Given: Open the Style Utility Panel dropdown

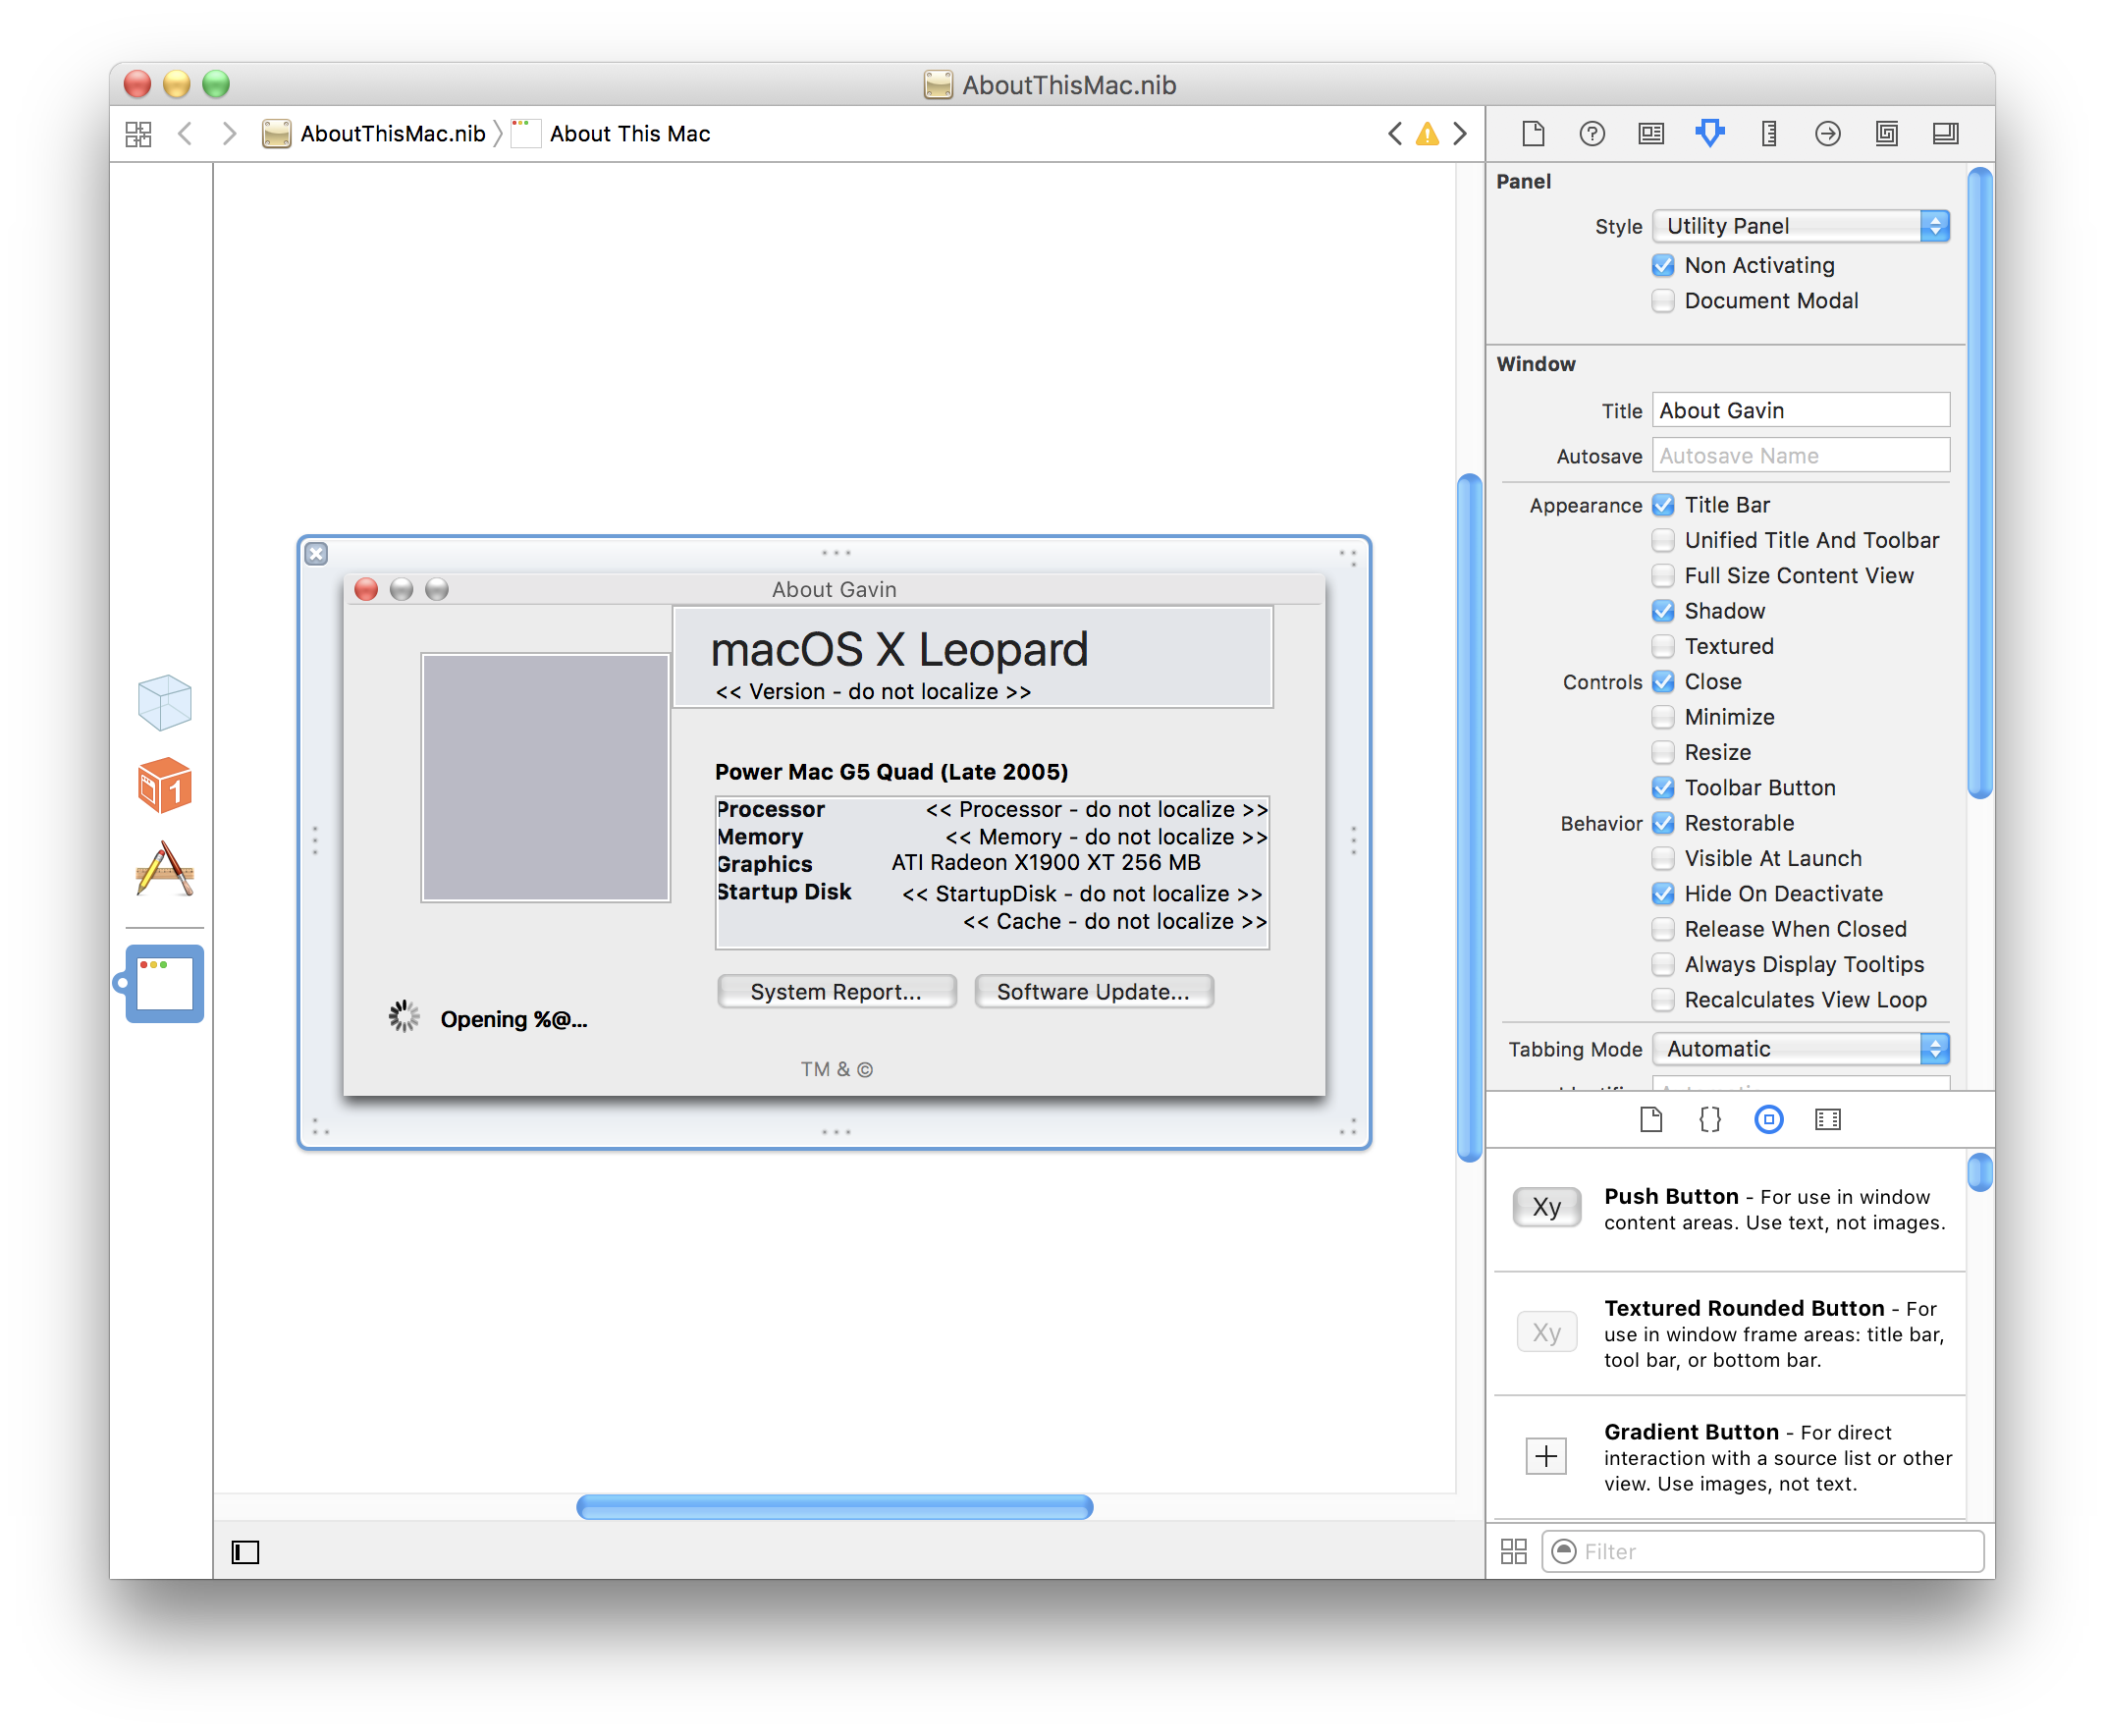Looking at the screenshot, I should tap(1800, 226).
